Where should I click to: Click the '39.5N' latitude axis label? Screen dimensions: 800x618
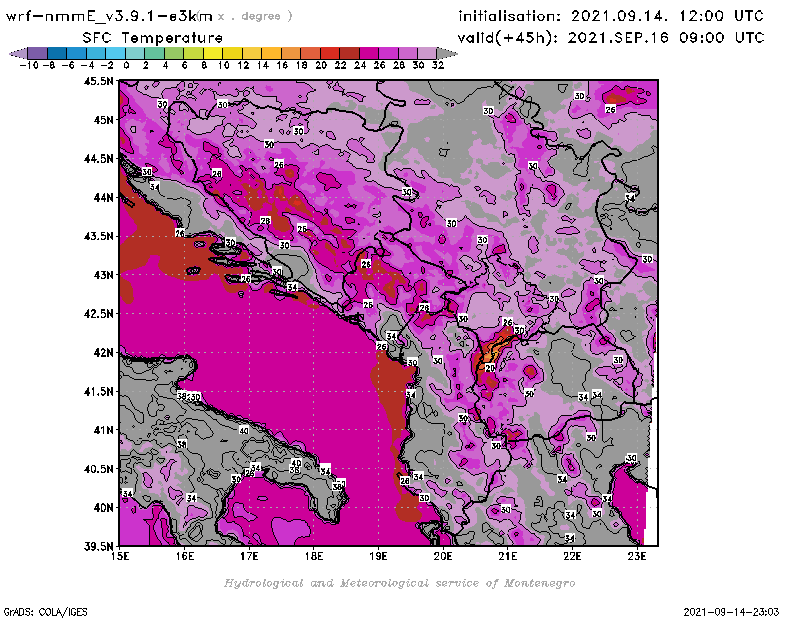(x=98, y=547)
